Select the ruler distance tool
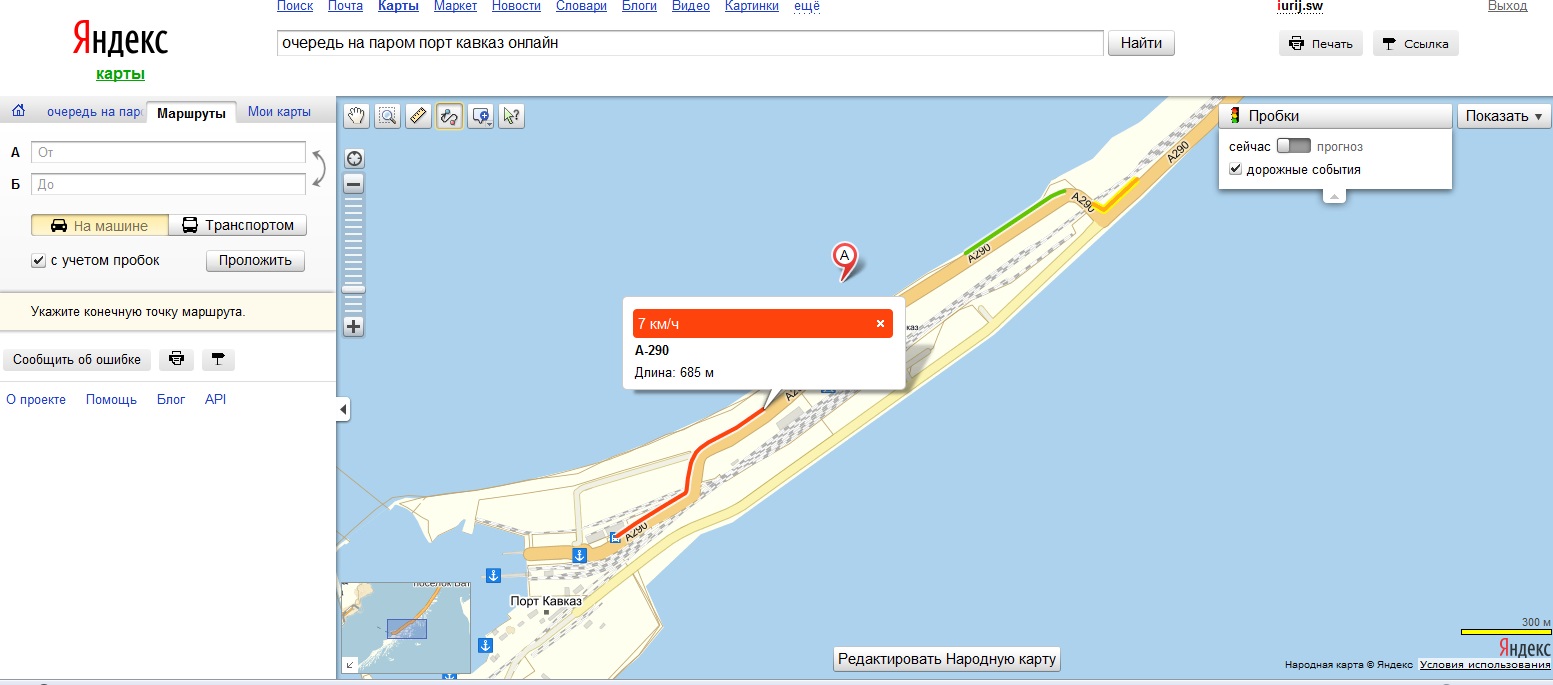The width and height of the screenshot is (1553, 685). (x=419, y=116)
